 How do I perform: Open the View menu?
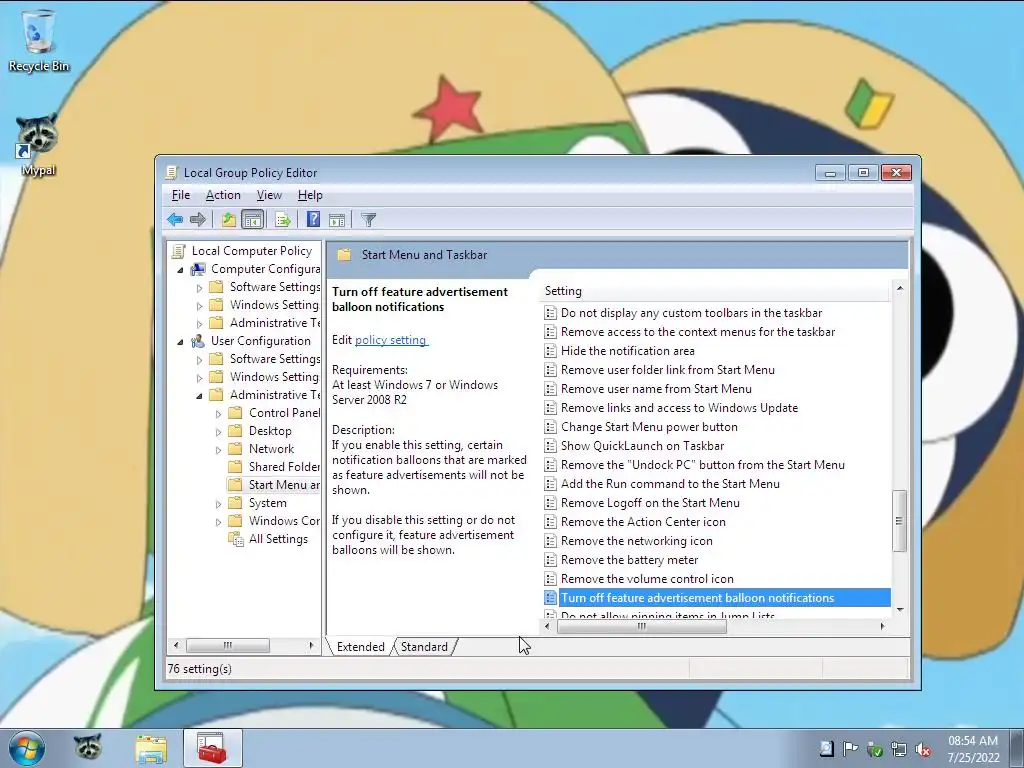pyautogui.click(x=269, y=195)
